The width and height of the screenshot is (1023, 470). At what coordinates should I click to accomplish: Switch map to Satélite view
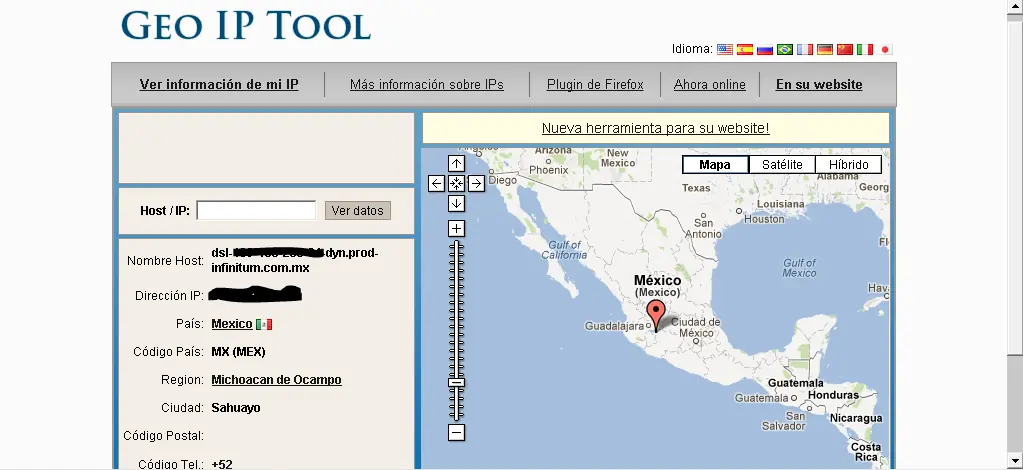(x=782, y=164)
